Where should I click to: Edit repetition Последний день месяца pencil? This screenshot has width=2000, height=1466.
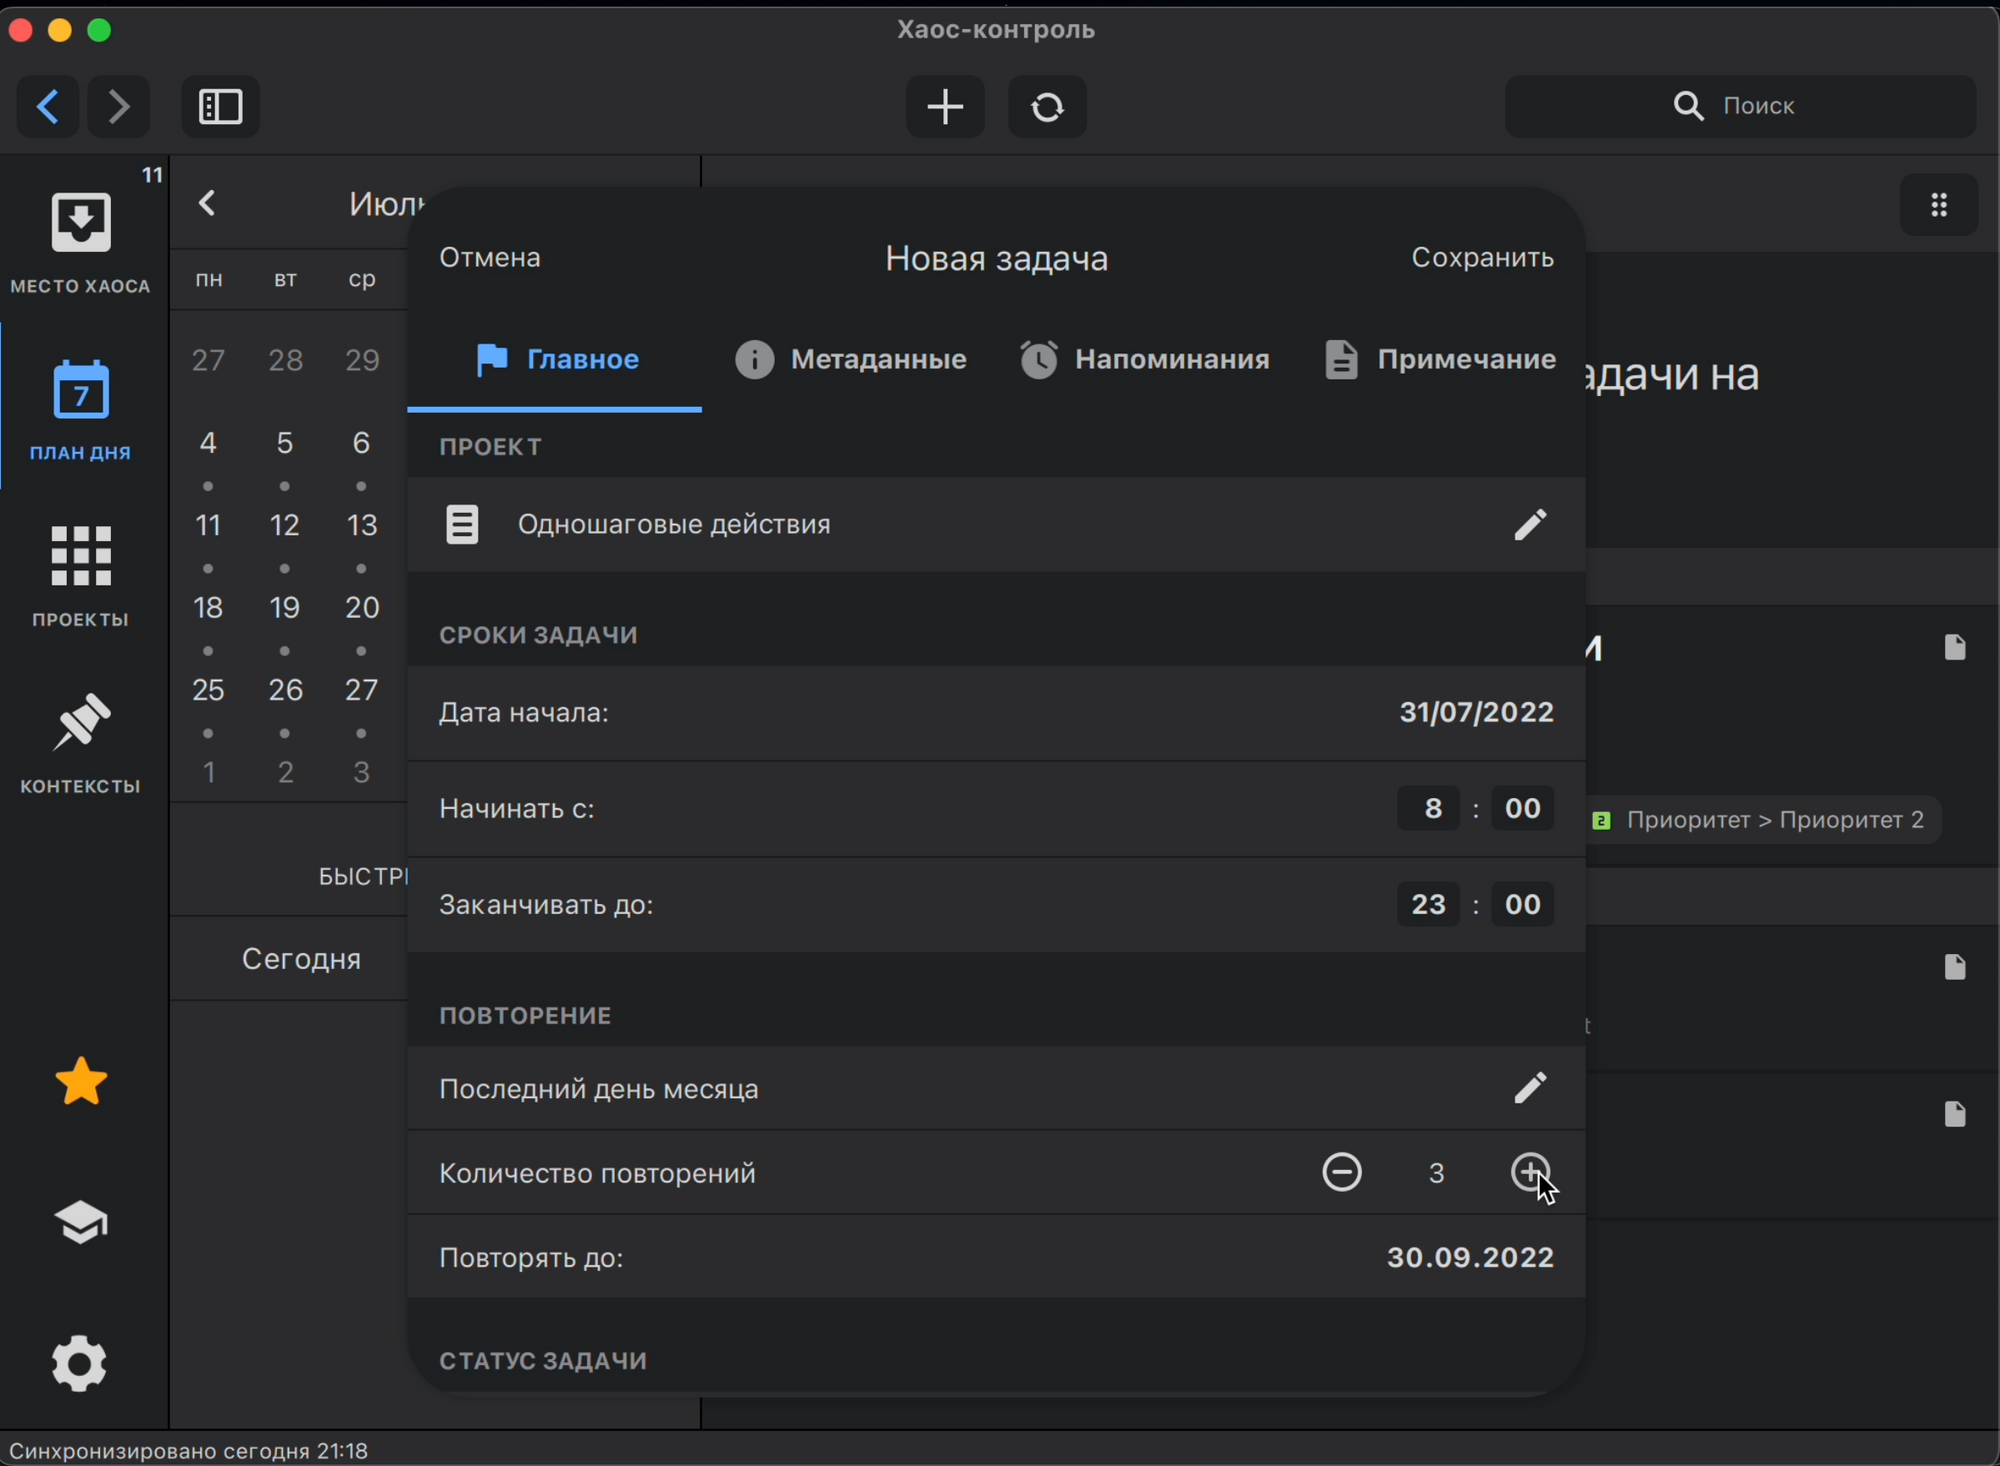tap(1530, 1088)
